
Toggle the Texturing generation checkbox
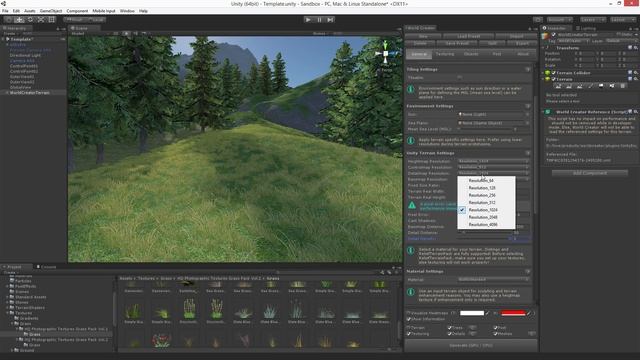tap(409, 334)
